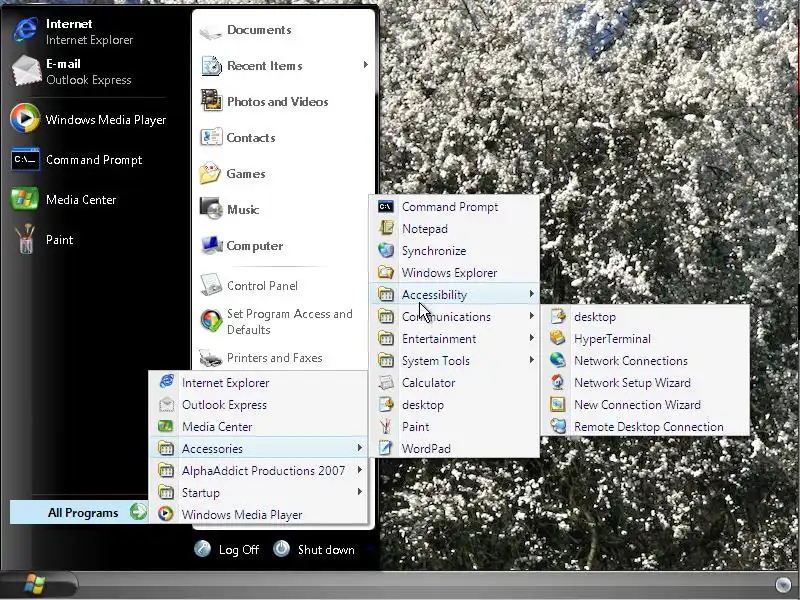Select Internet Explorer in All Programs list
This screenshot has height=600, width=800.
click(x=258, y=382)
